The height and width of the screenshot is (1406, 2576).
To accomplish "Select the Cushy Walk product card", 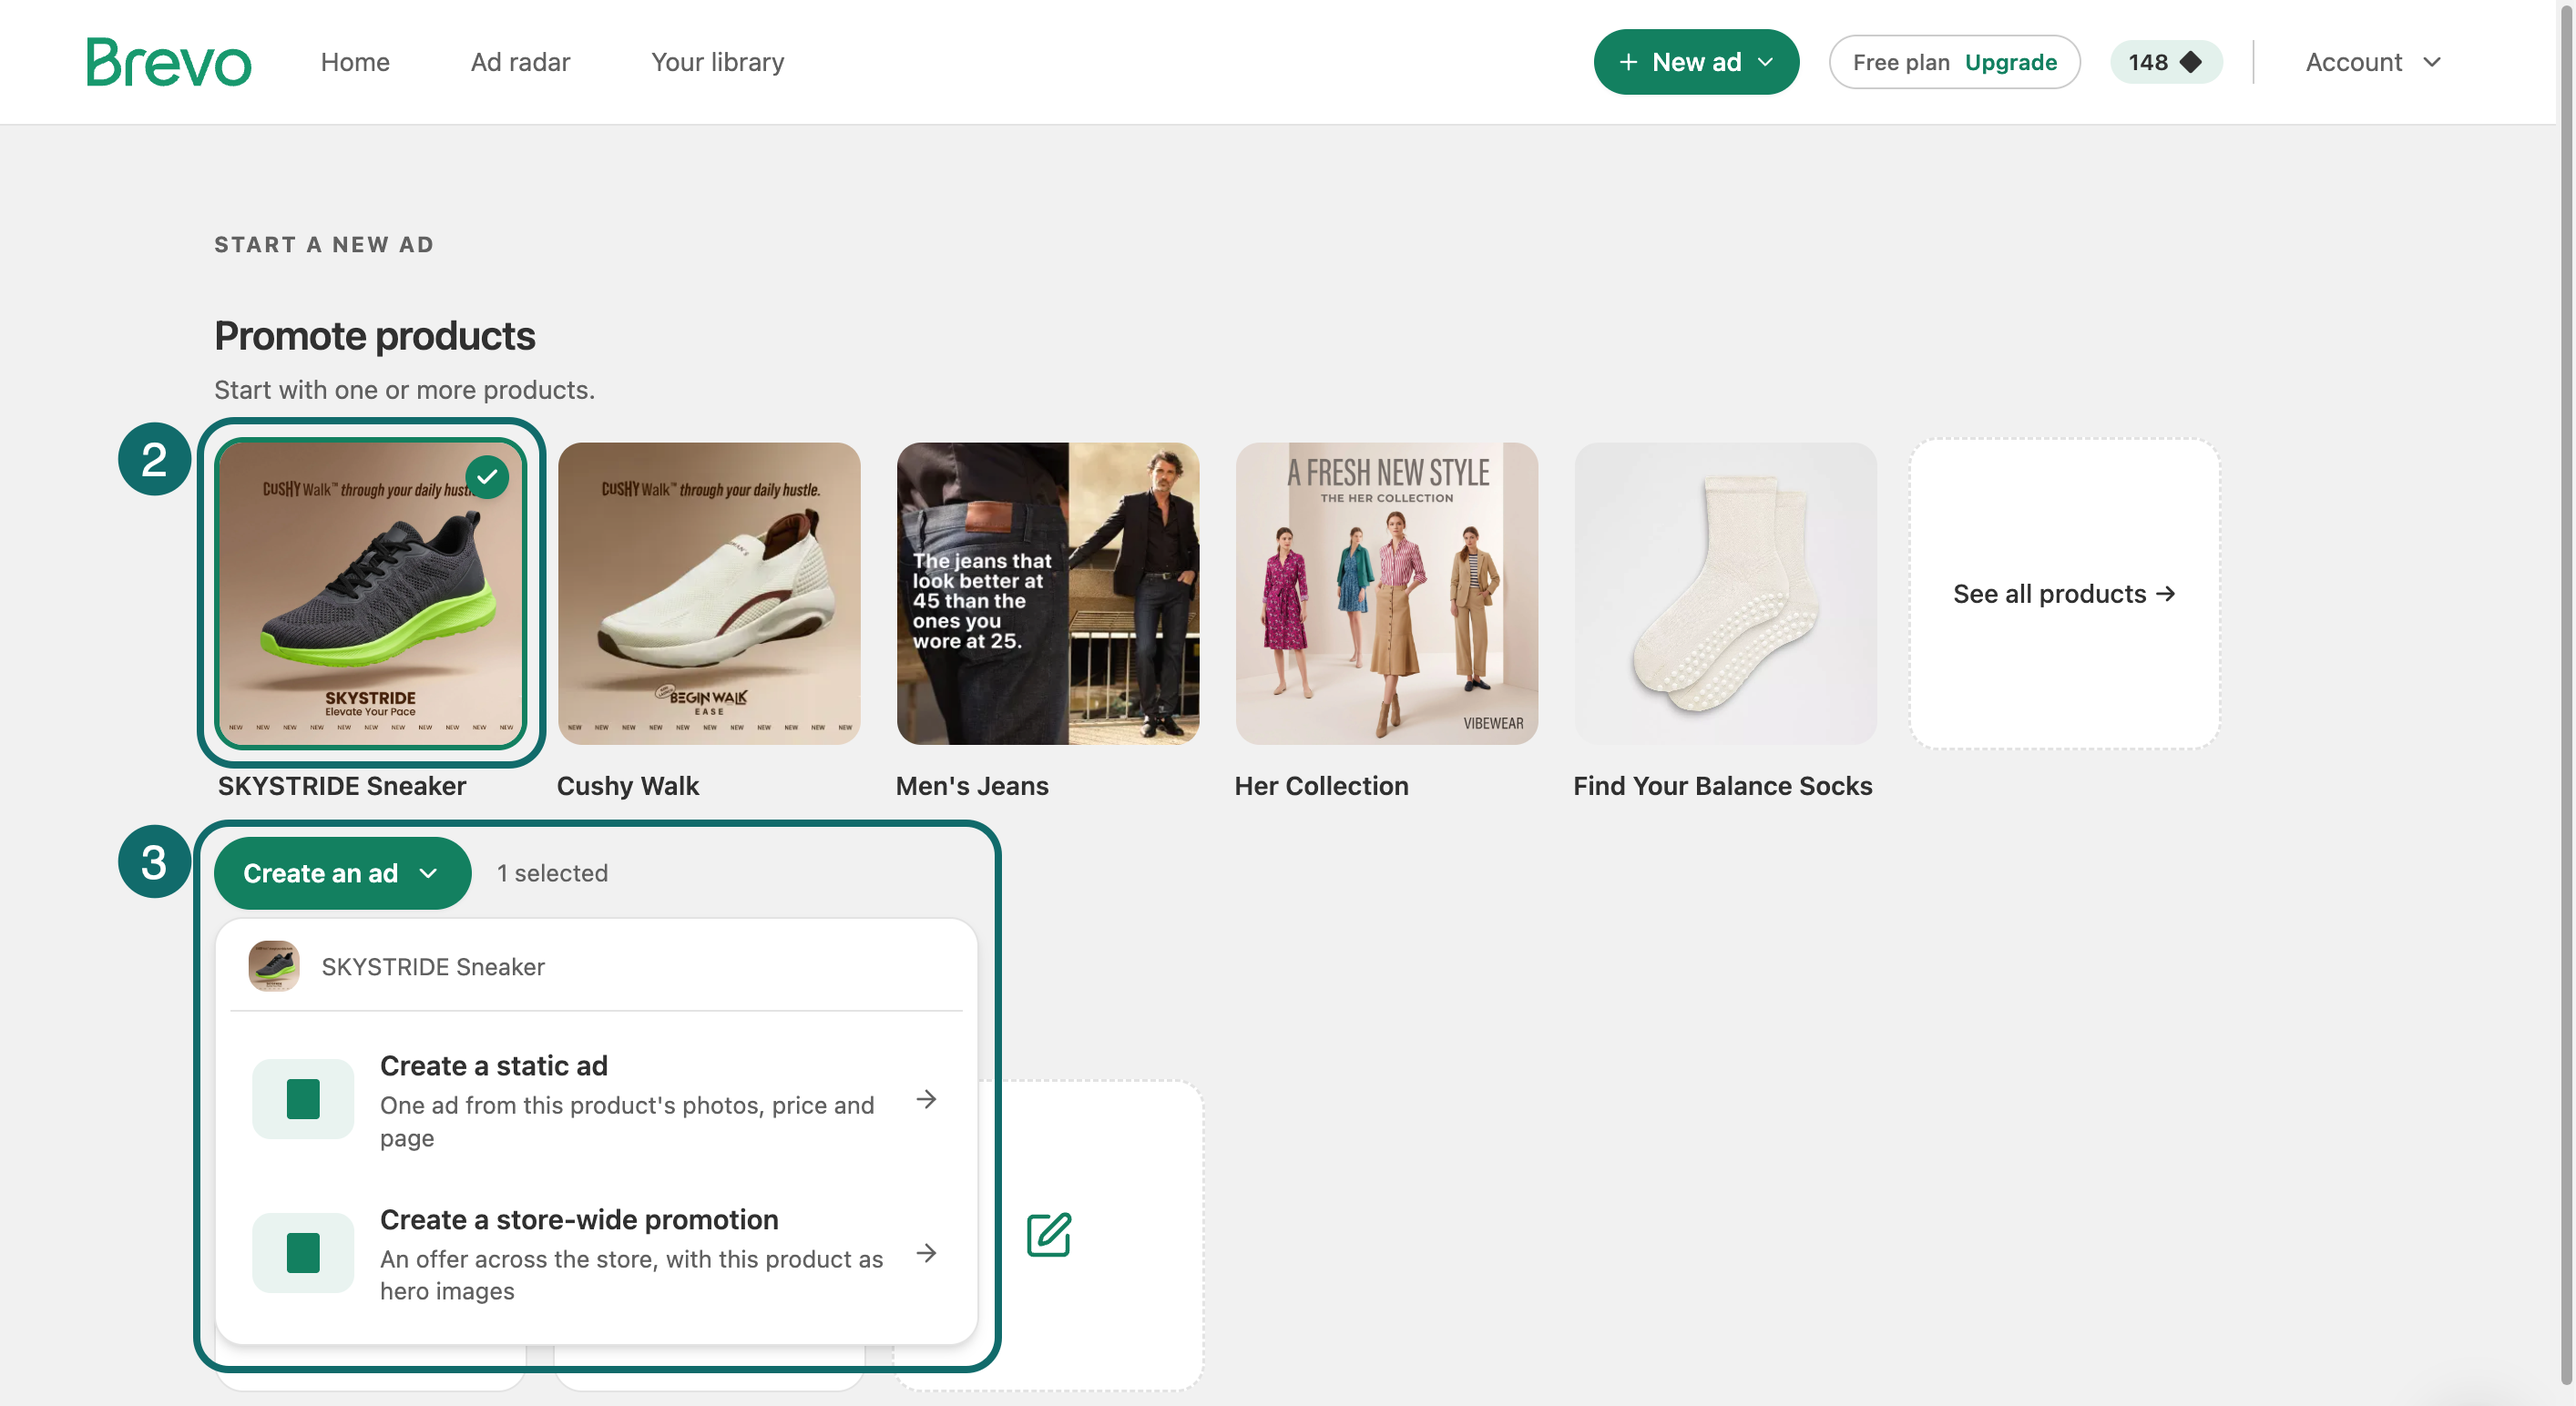I will click(x=709, y=594).
